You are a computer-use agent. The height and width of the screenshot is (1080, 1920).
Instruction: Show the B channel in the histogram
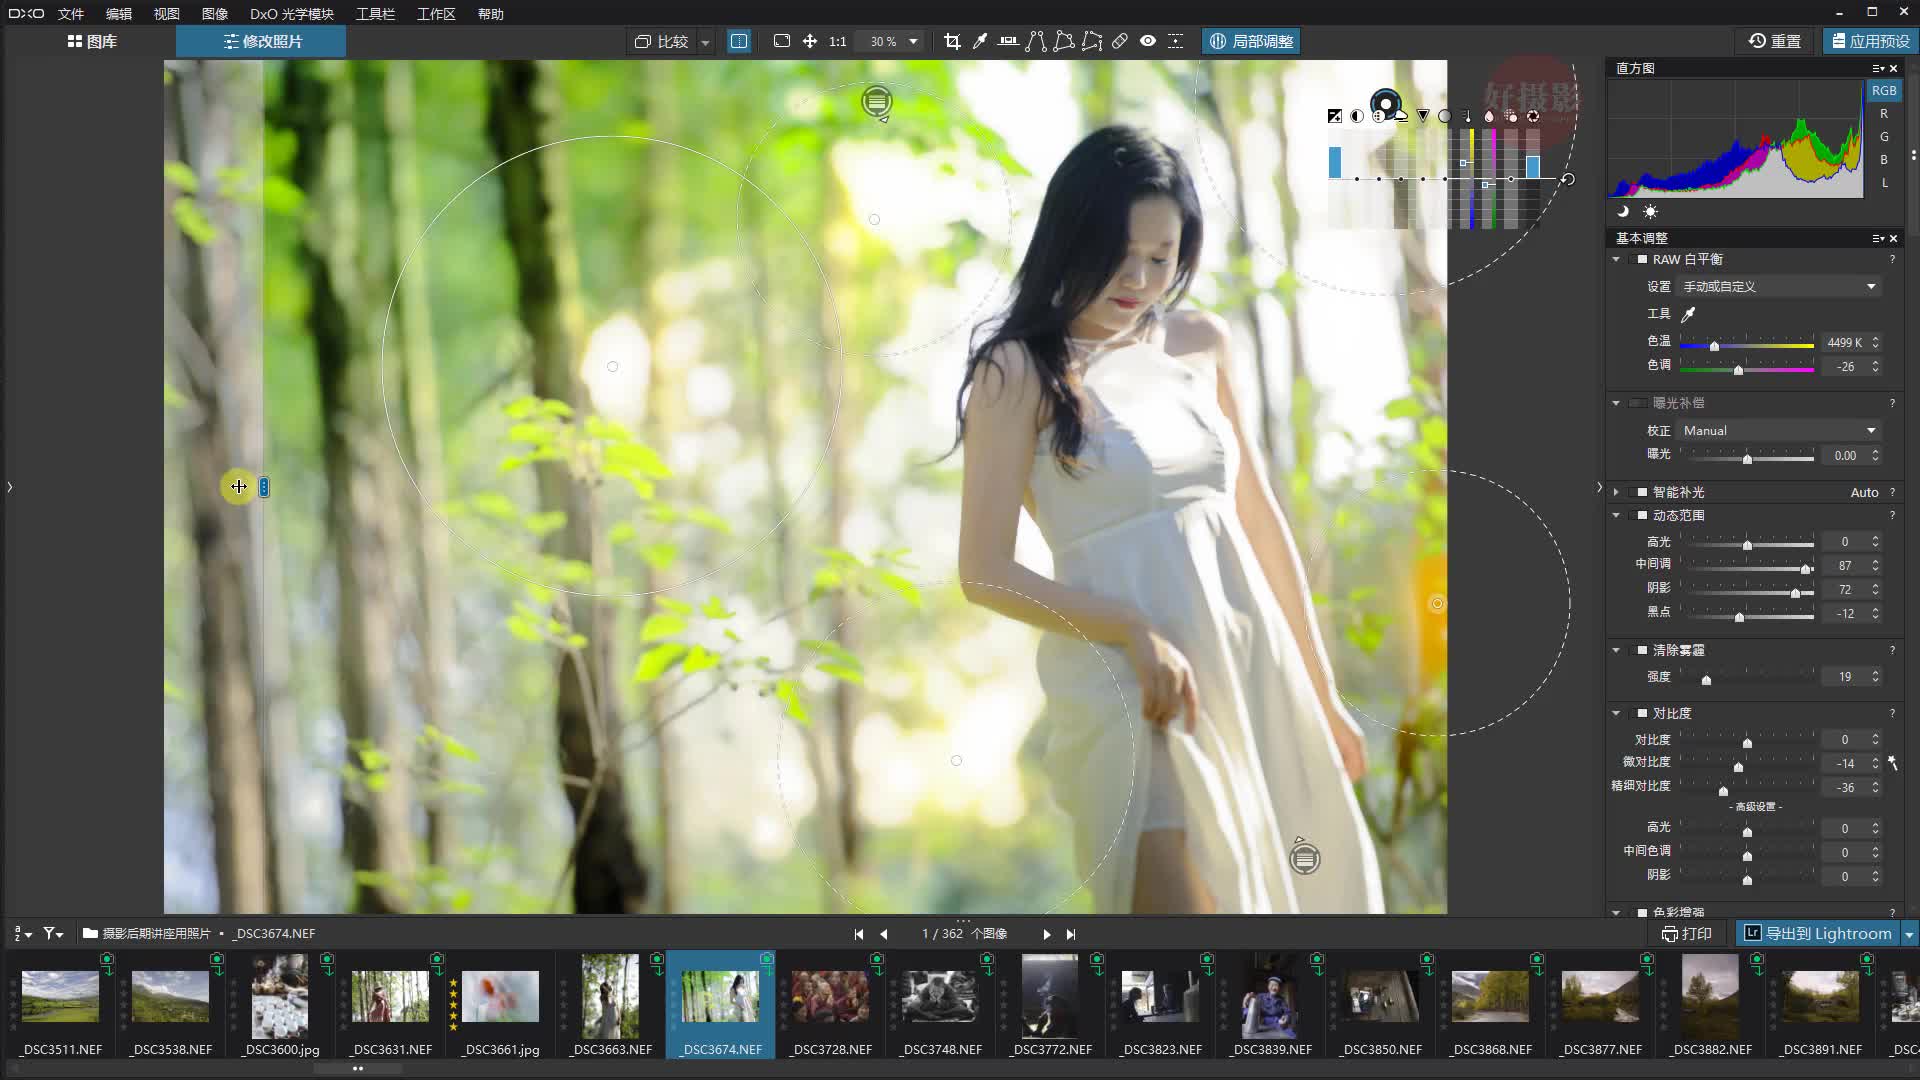click(x=1883, y=159)
